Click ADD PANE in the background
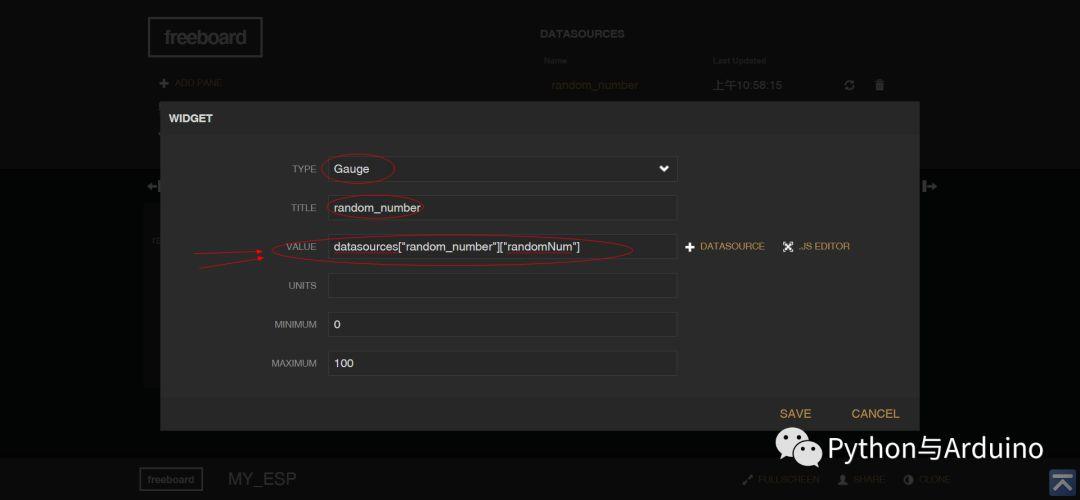This screenshot has width=1080, height=500. tap(191, 83)
